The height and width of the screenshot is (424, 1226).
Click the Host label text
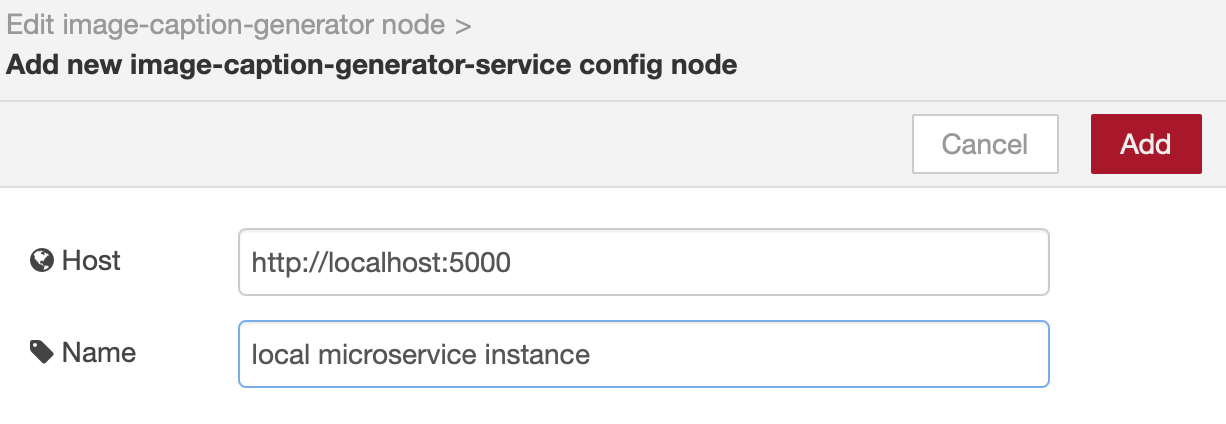91,261
